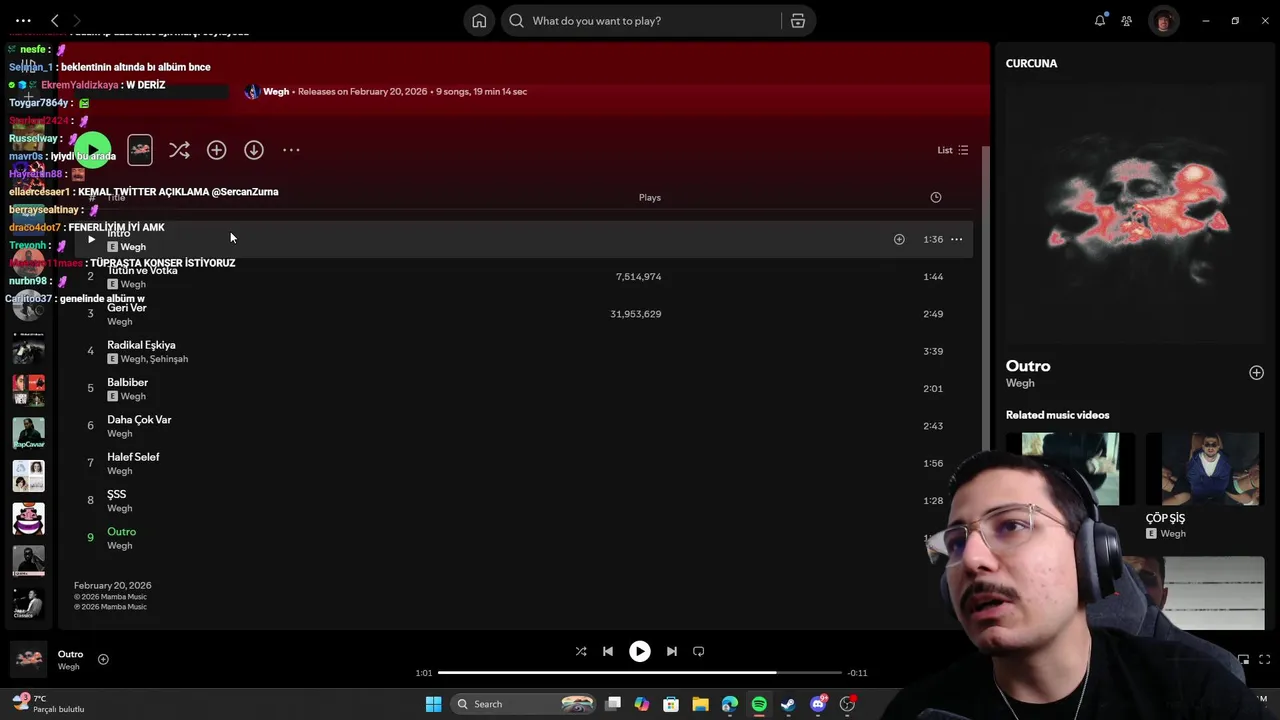
Task: Open the first related music video thumbnail
Action: click(1070, 469)
